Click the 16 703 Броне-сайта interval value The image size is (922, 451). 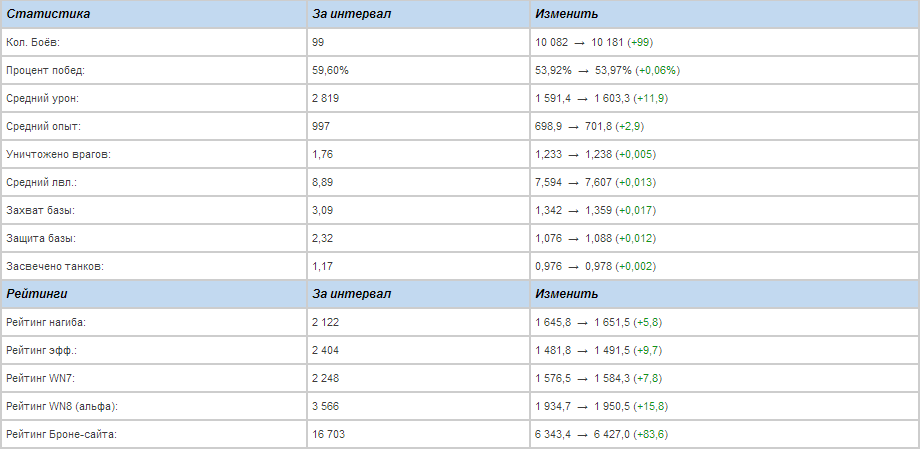click(x=330, y=434)
